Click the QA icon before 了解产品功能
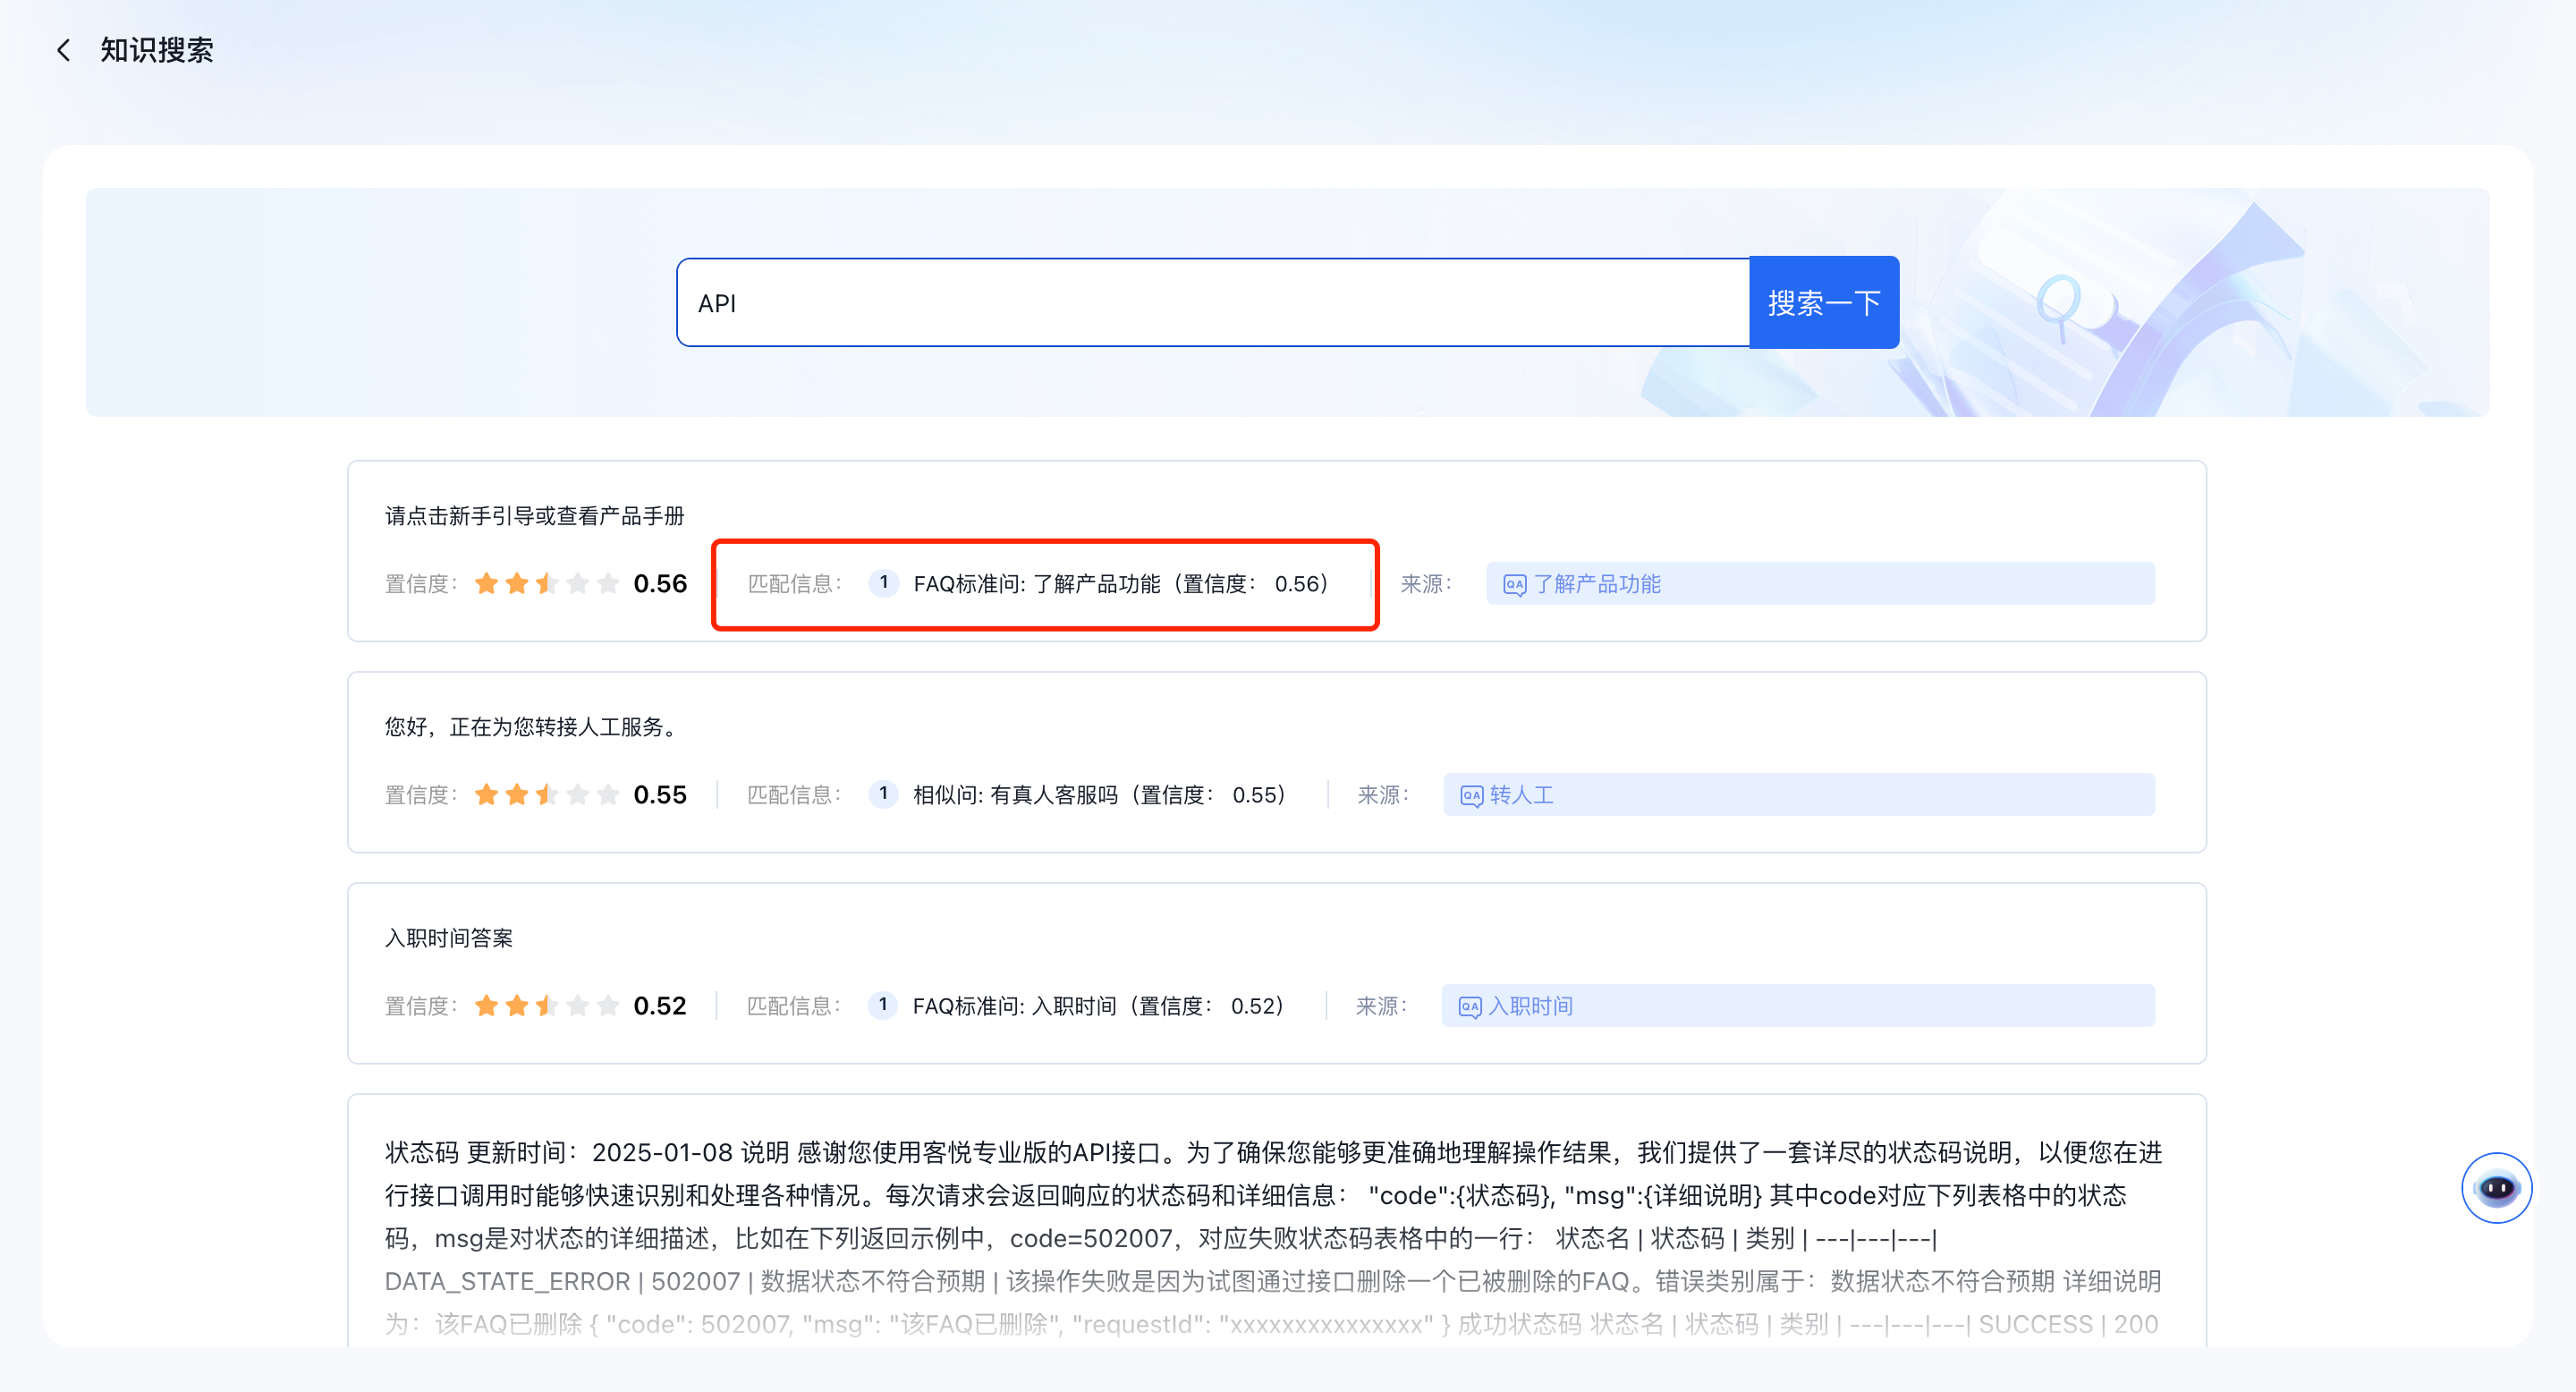The height and width of the screenshot is (1392, 2576). click(1514, 585)
